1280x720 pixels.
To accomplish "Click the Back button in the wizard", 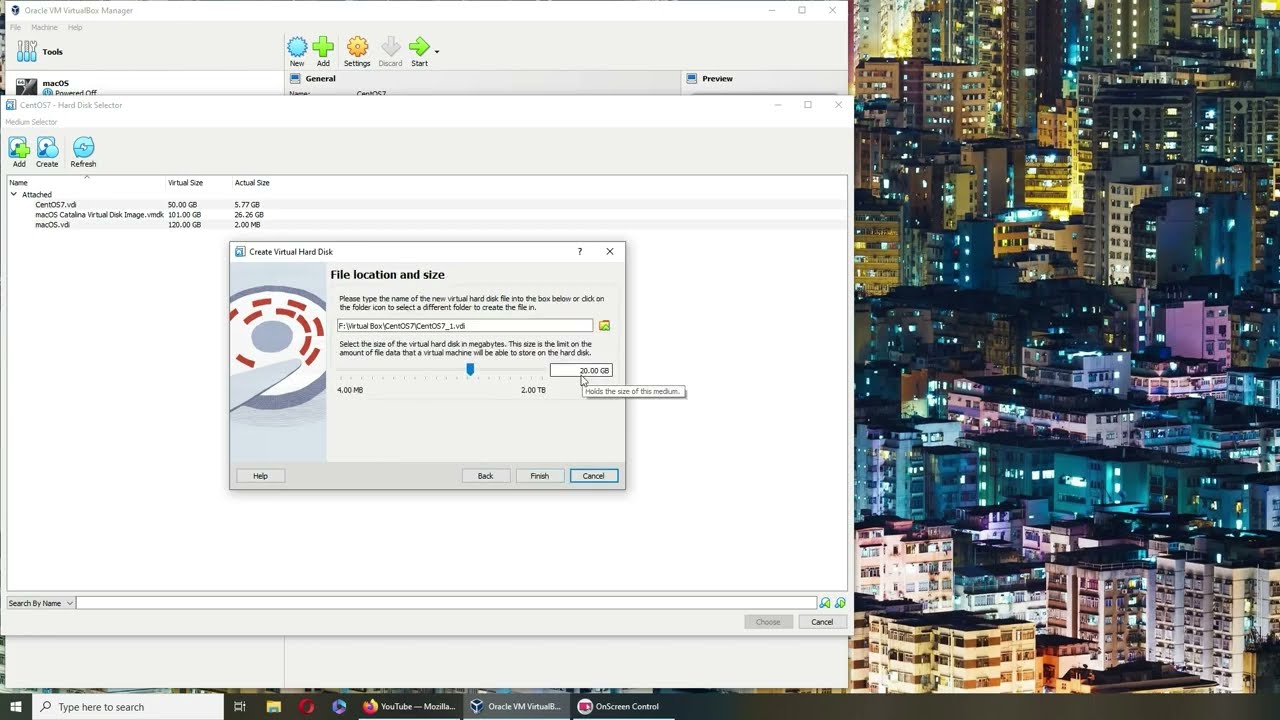I will coord(485,476).
